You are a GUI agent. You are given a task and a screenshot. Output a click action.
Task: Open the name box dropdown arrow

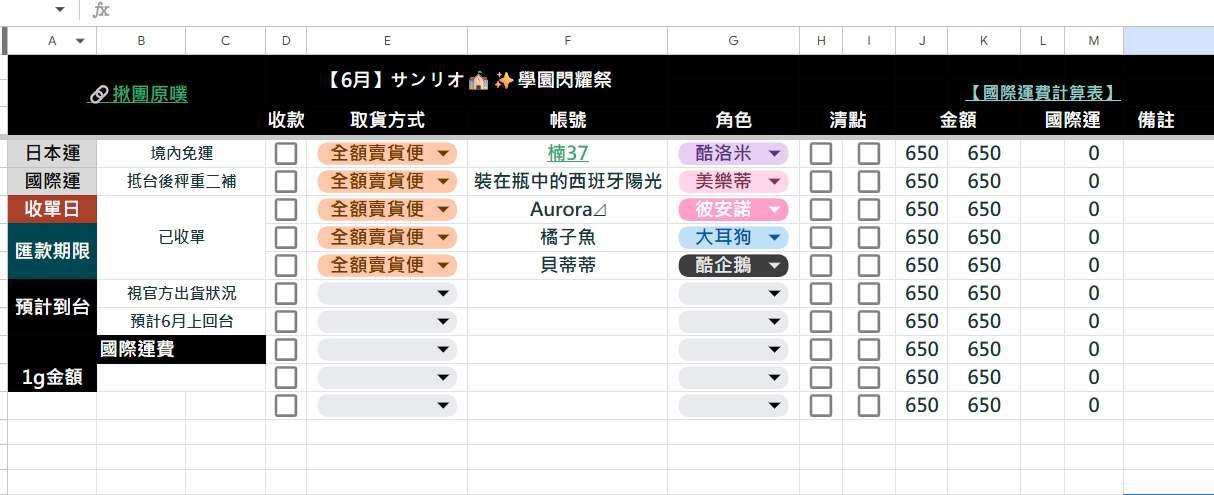pyautogui.click(x=60, y=10)
